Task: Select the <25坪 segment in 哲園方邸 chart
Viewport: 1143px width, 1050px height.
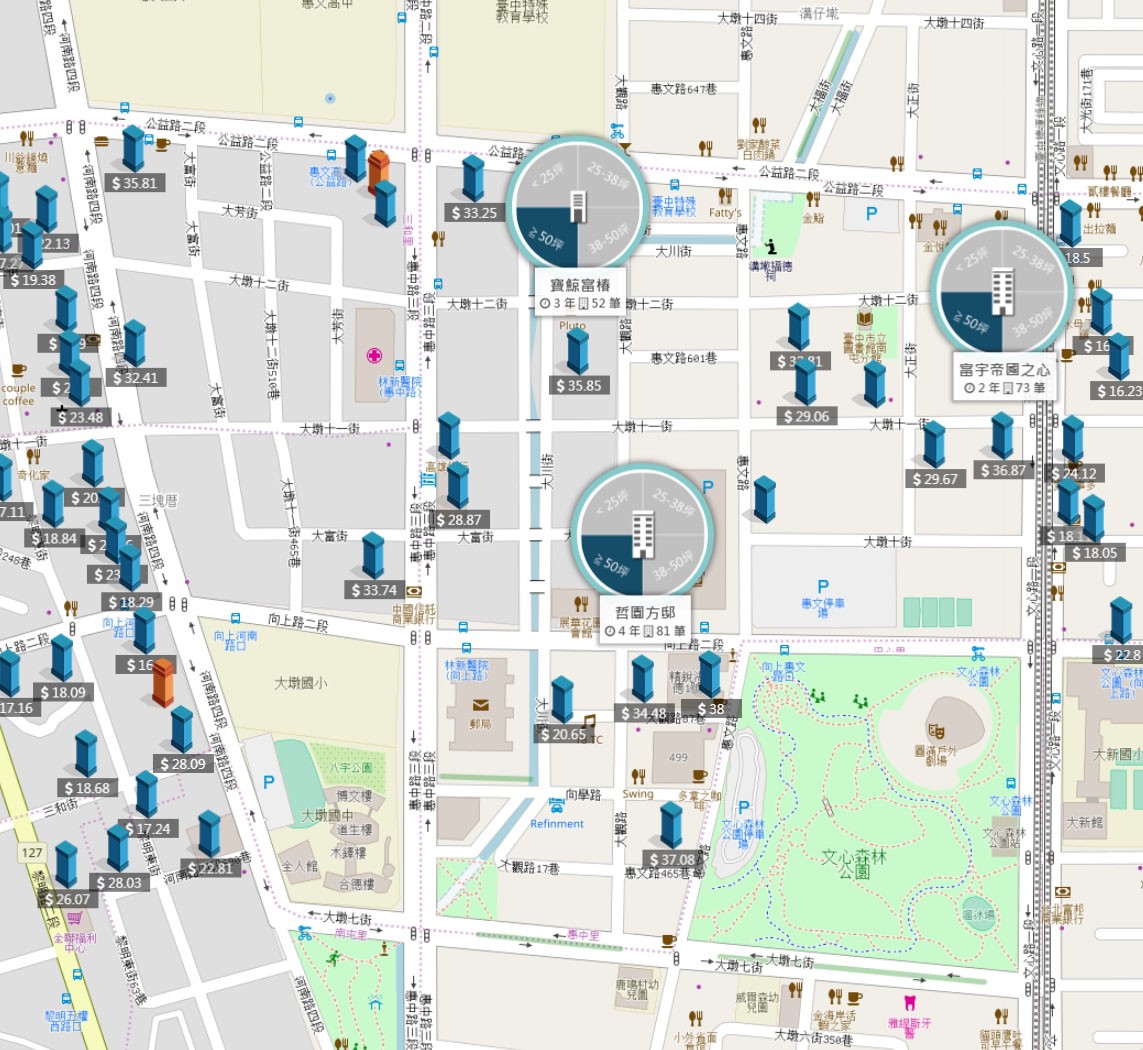Action: 612,503
